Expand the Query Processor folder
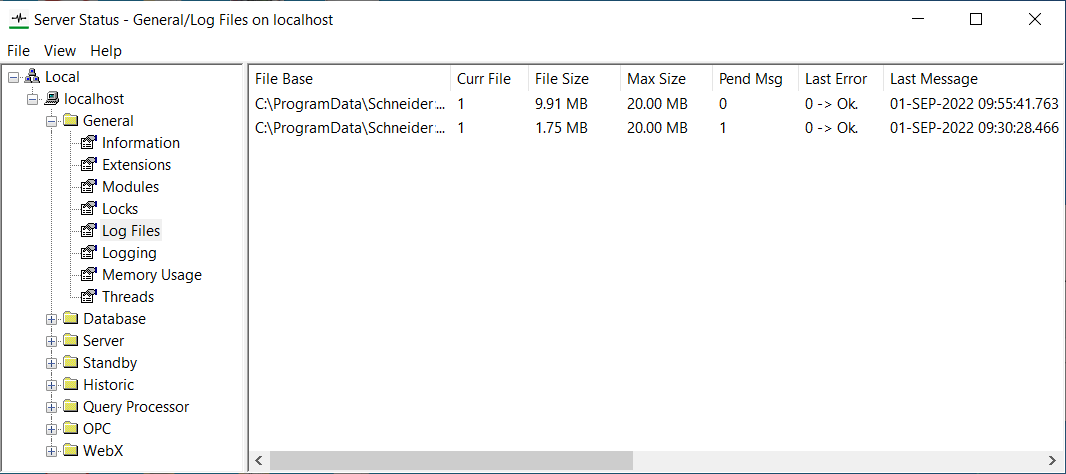This screenshot has width=1066, height=474. click(x=51, y=407)
